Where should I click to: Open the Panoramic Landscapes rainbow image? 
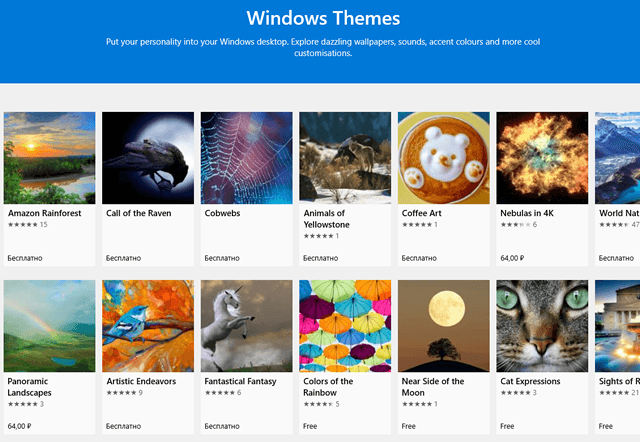49,326
